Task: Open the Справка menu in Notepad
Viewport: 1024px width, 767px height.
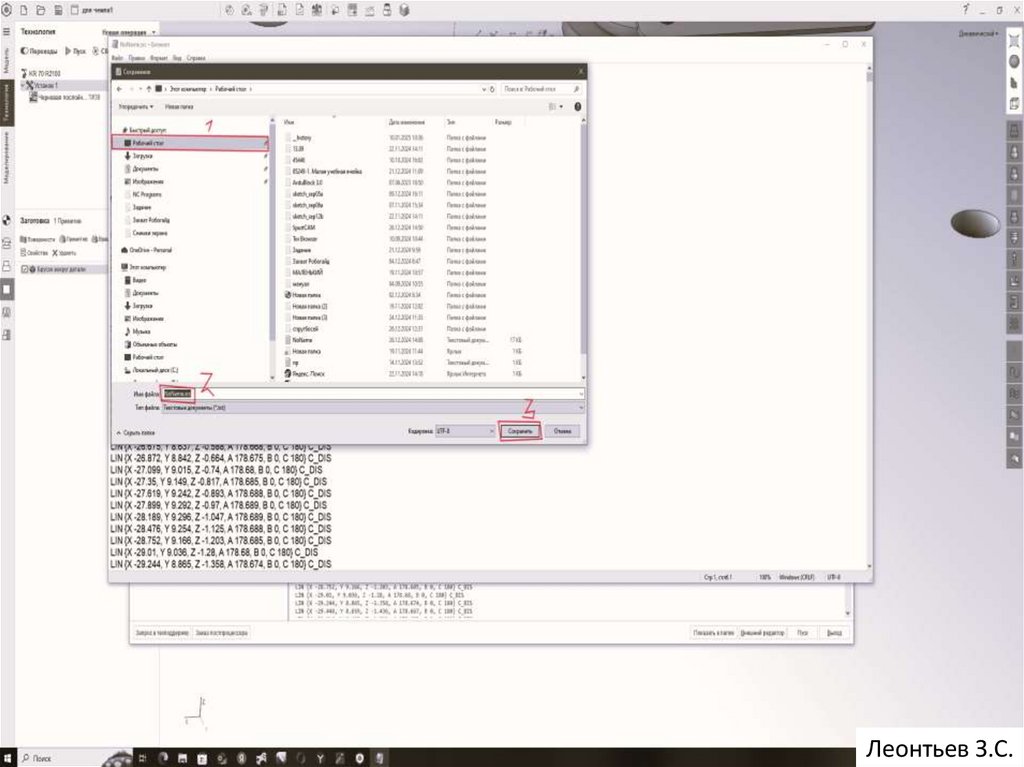Action: (196, 58)
